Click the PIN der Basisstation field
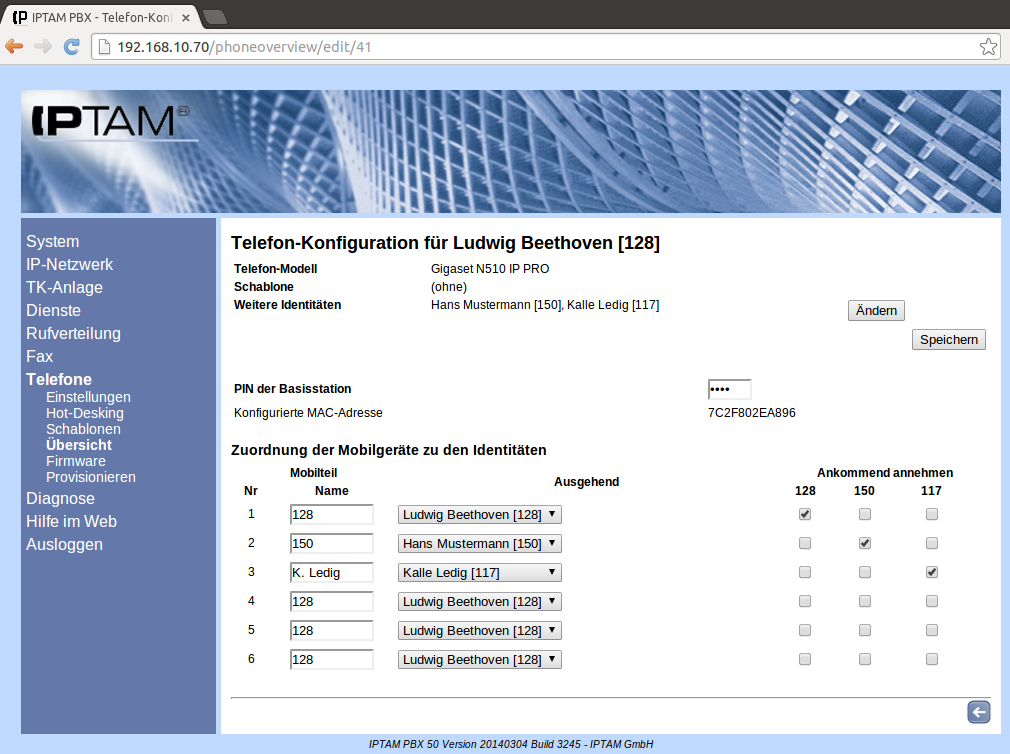The width and height of the screenshot is (1010, 754). tap(729, 389)
